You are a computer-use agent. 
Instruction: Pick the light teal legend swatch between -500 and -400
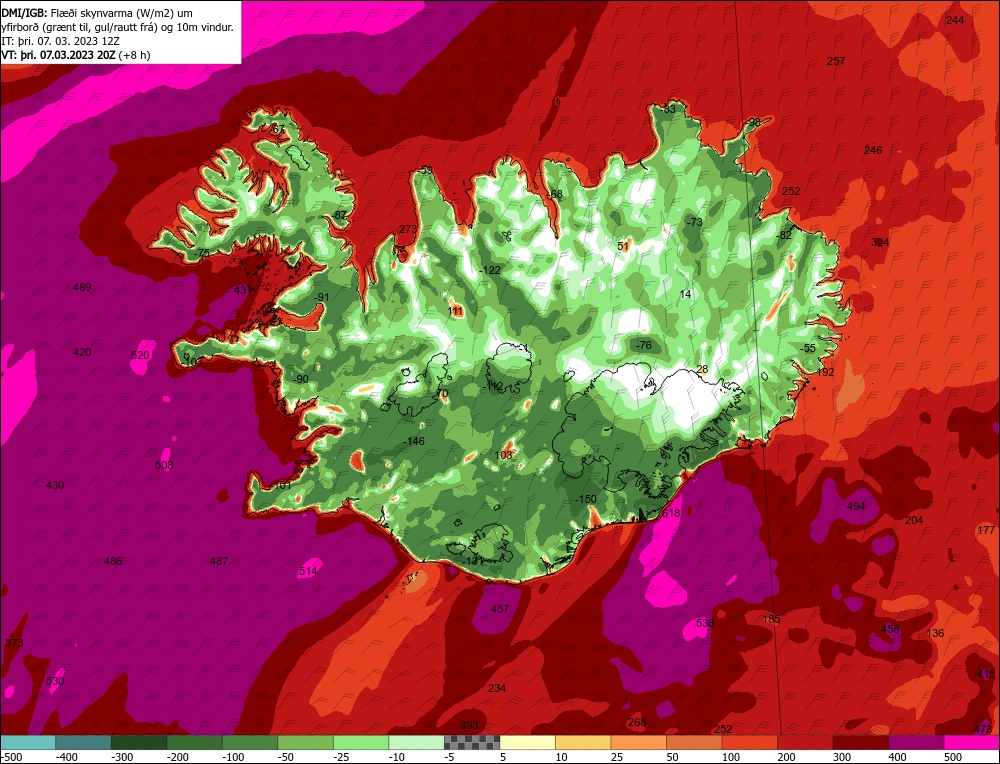coord(27,742)
